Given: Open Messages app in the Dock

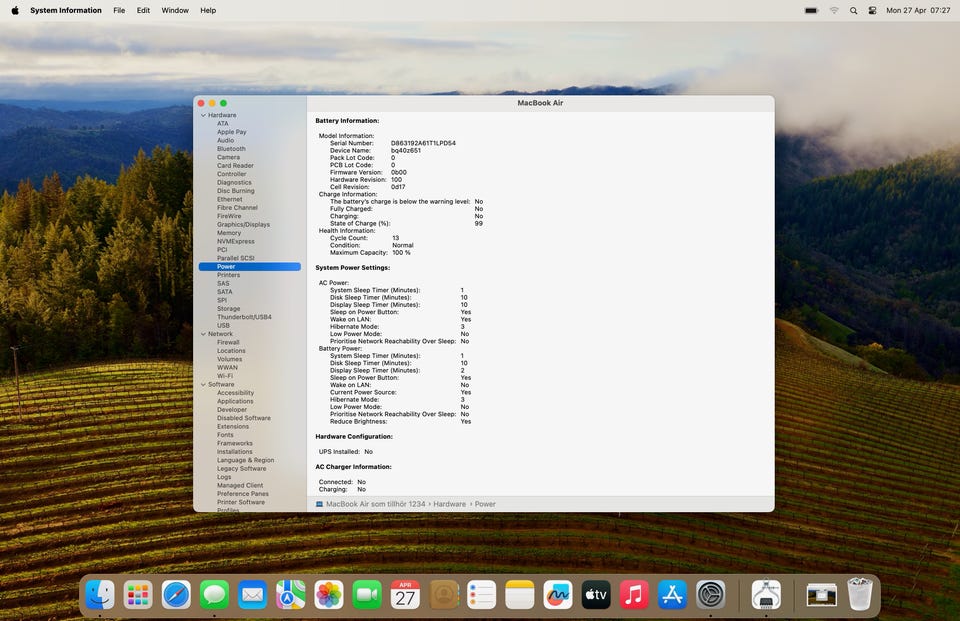Looking at the screenshot, I should point(214,595).
